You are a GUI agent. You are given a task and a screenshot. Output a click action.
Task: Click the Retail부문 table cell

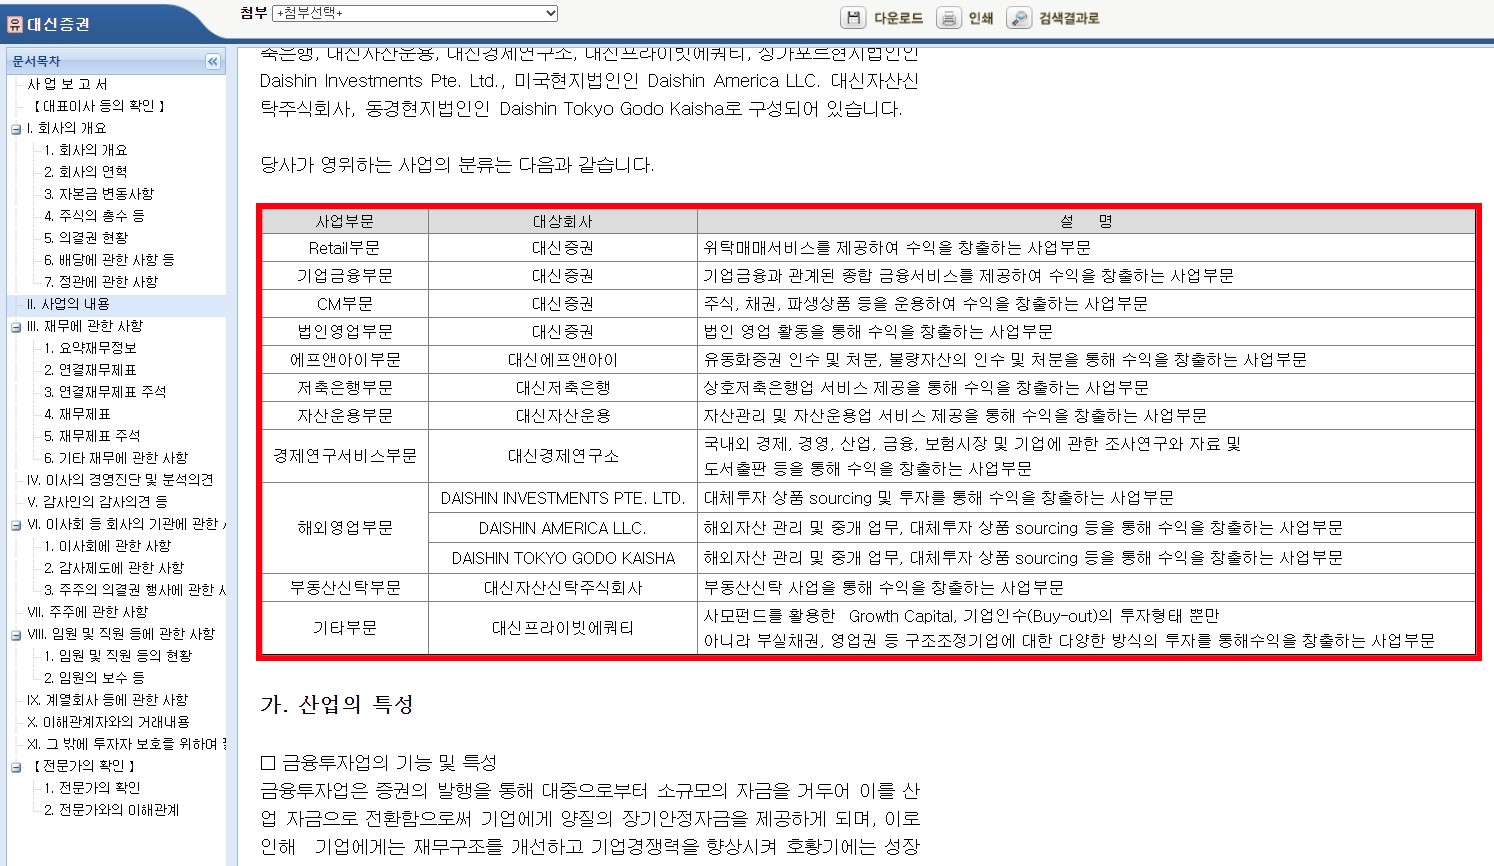pos(344,248)
